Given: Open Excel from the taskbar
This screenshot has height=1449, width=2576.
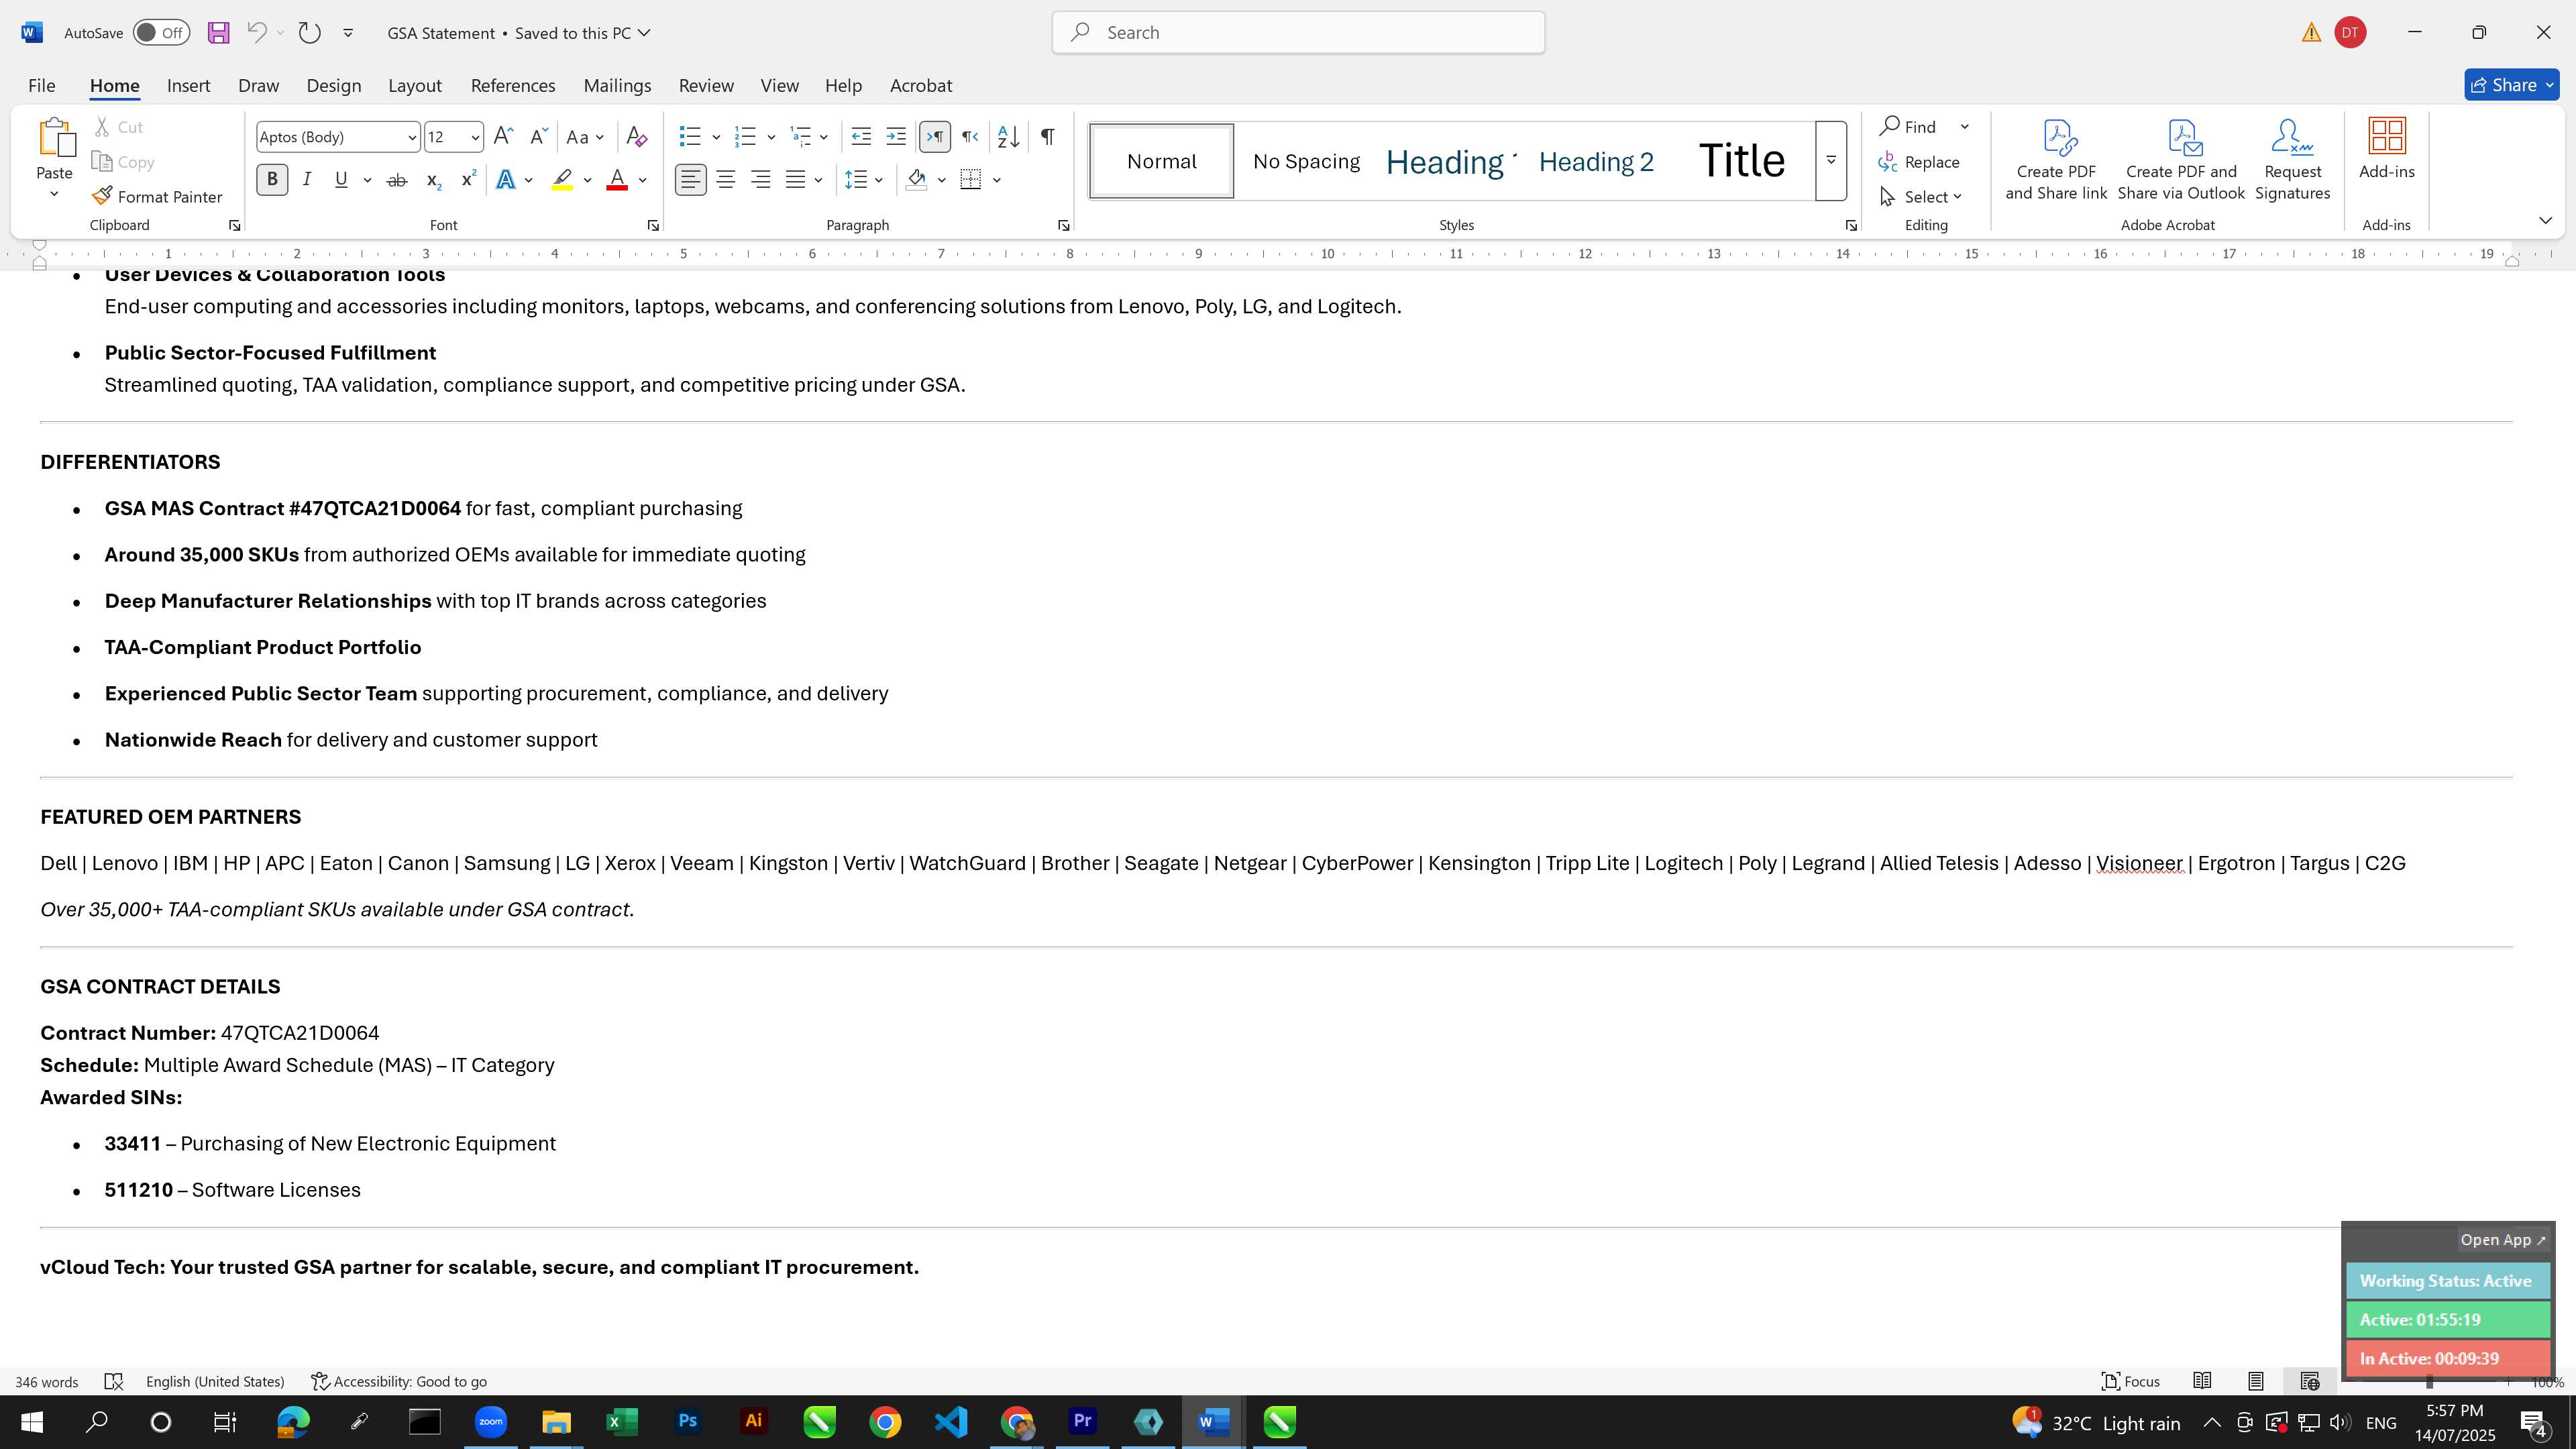Looking at the screenshot, I should point(622,1422).
